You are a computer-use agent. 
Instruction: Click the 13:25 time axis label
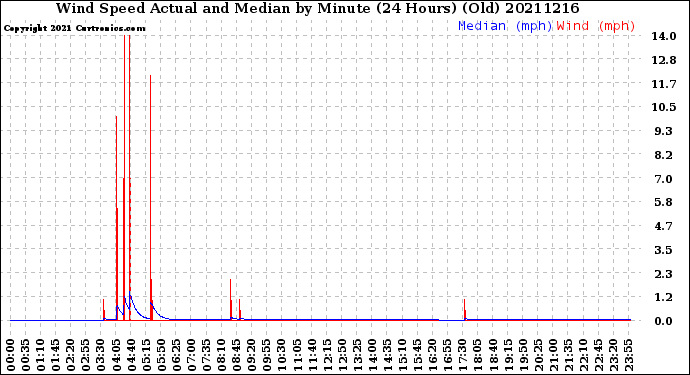(x=357, y=354)
